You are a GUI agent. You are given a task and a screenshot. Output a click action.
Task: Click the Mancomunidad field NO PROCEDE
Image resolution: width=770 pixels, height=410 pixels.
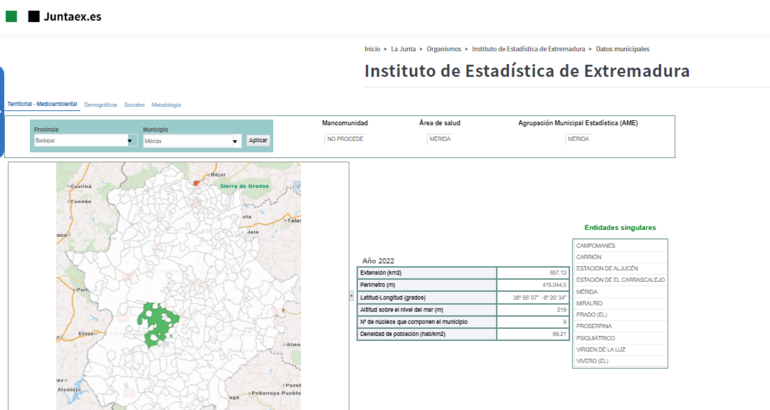pyautogui.click(x=345, y=139)
